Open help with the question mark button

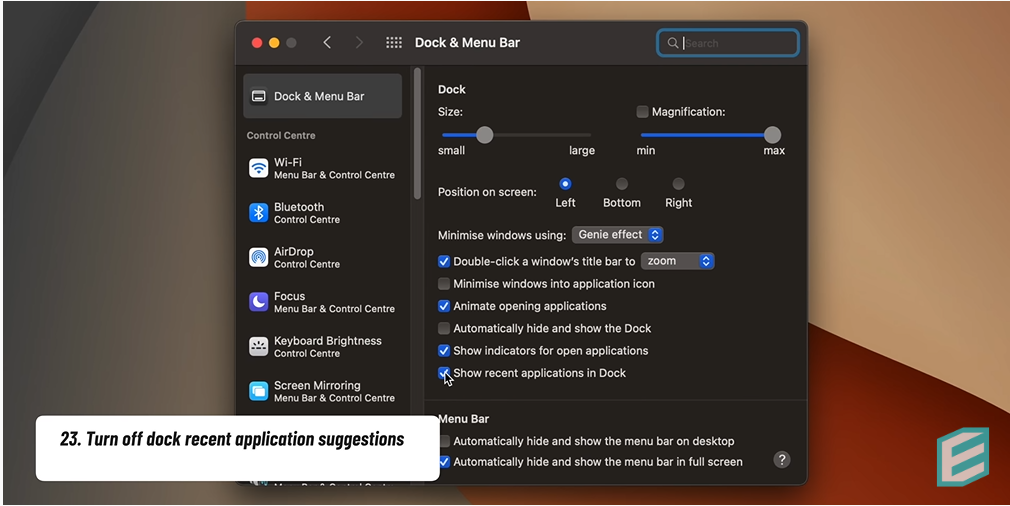click(x=781, y=460)
